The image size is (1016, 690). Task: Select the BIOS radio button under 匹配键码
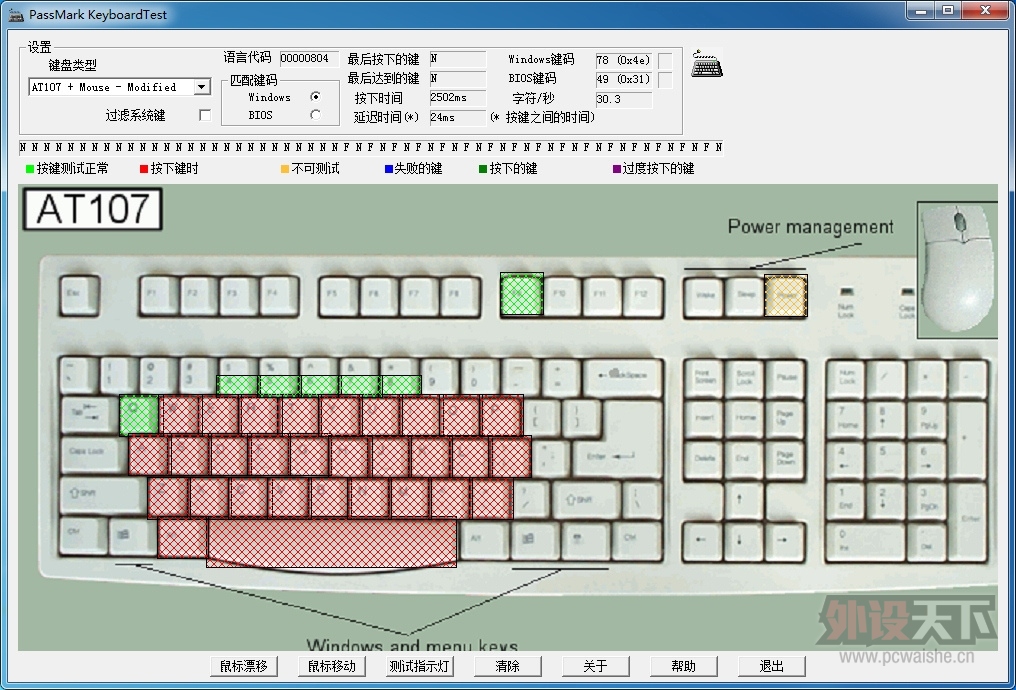click(316, 115)
